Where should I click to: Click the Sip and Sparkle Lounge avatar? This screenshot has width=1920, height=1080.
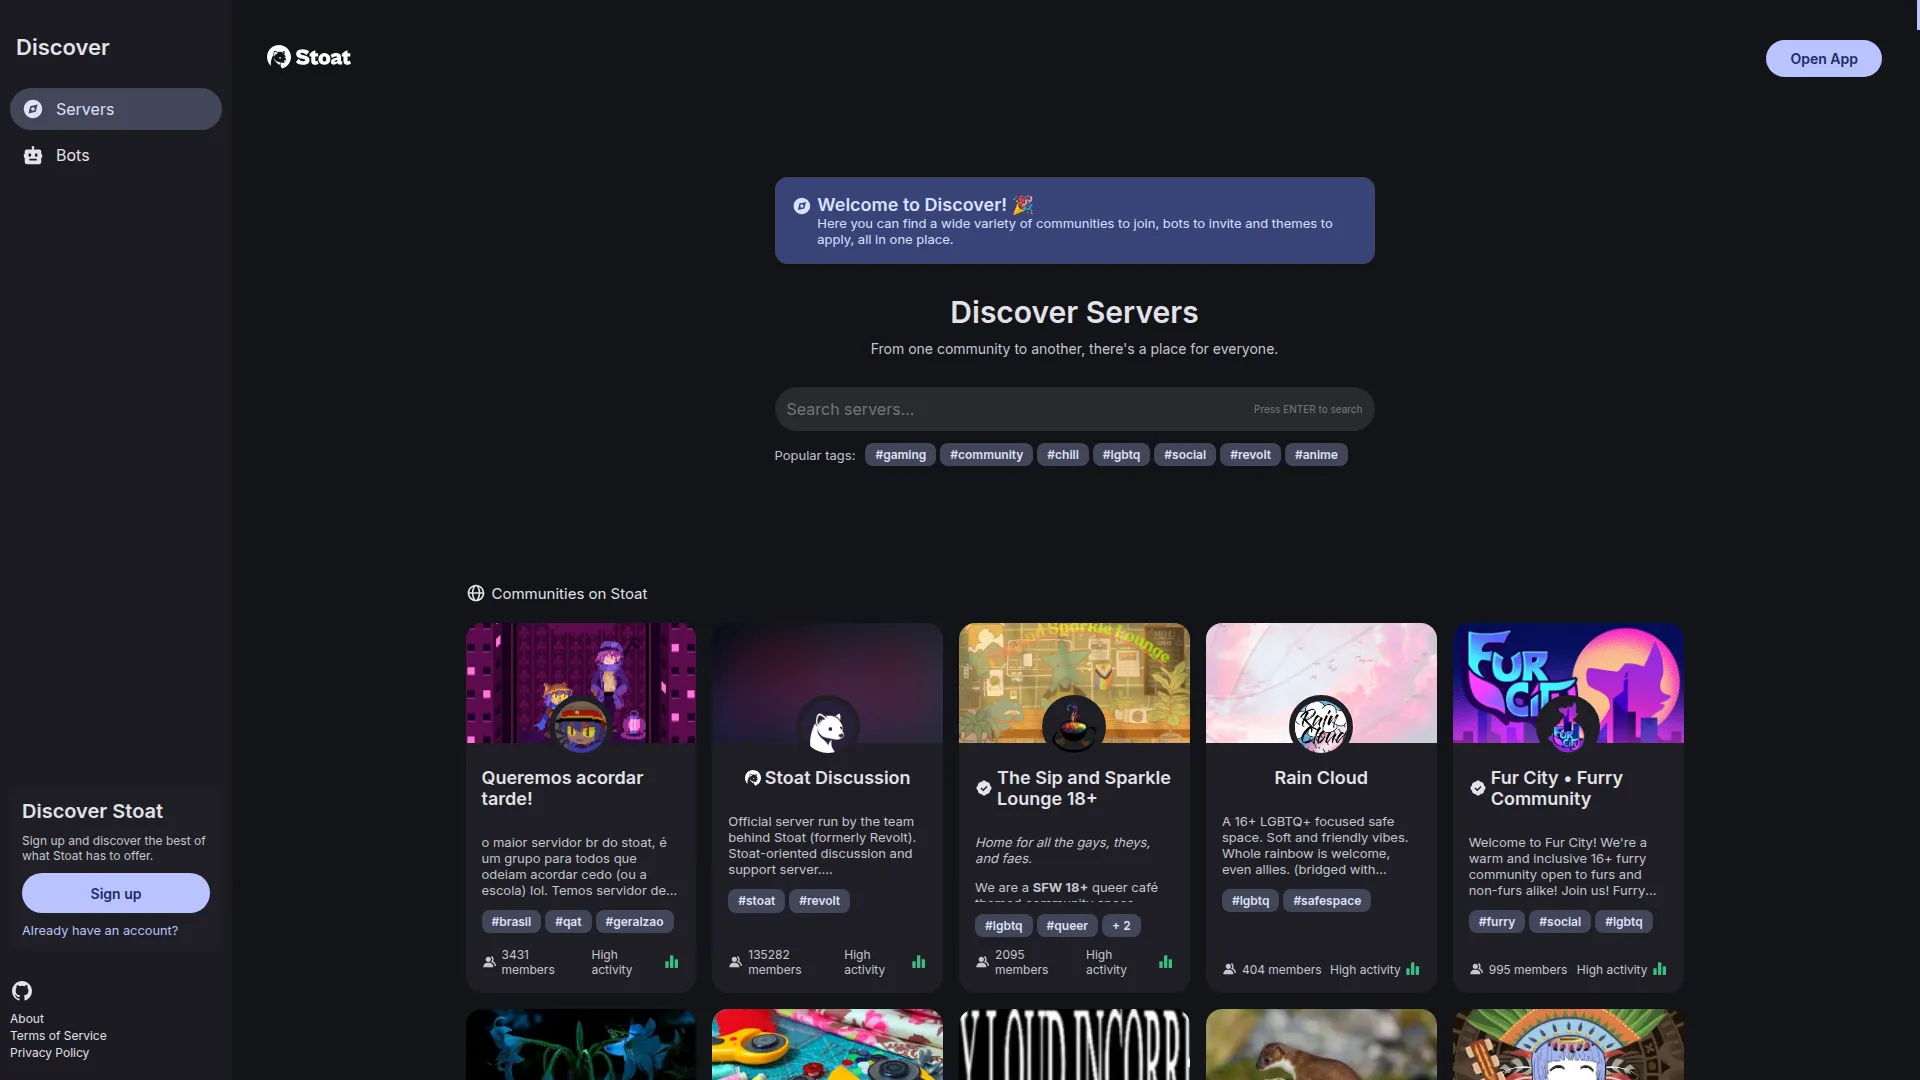click(x=1074, y=727)
